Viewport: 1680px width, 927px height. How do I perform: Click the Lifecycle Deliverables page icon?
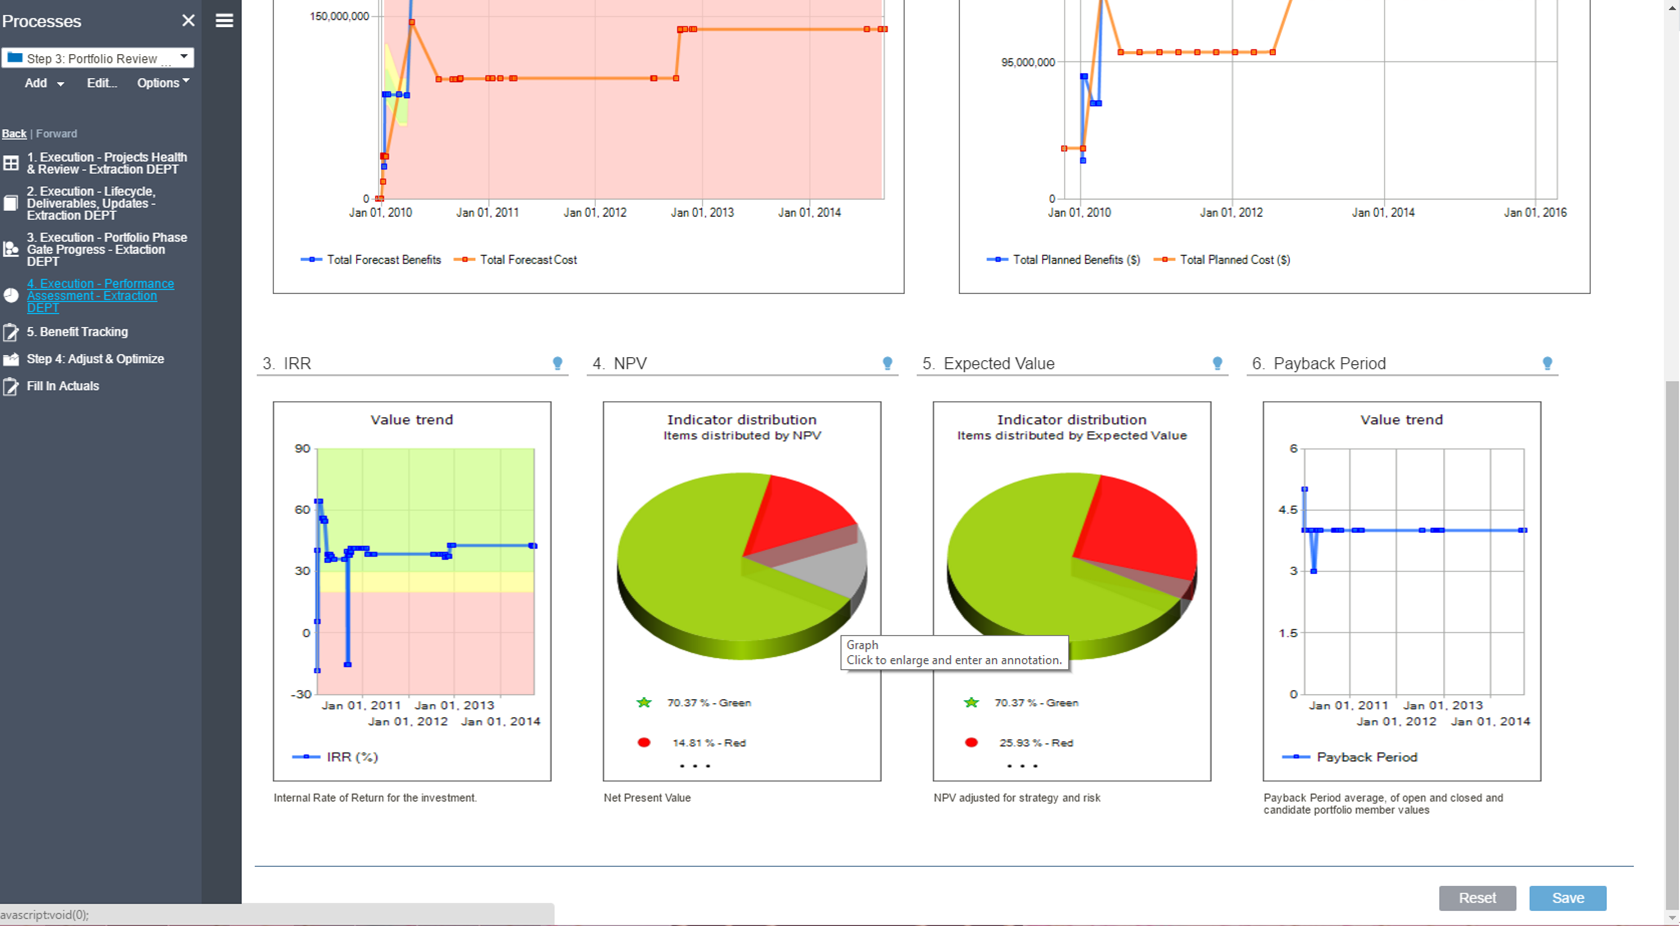coord(11,202)
